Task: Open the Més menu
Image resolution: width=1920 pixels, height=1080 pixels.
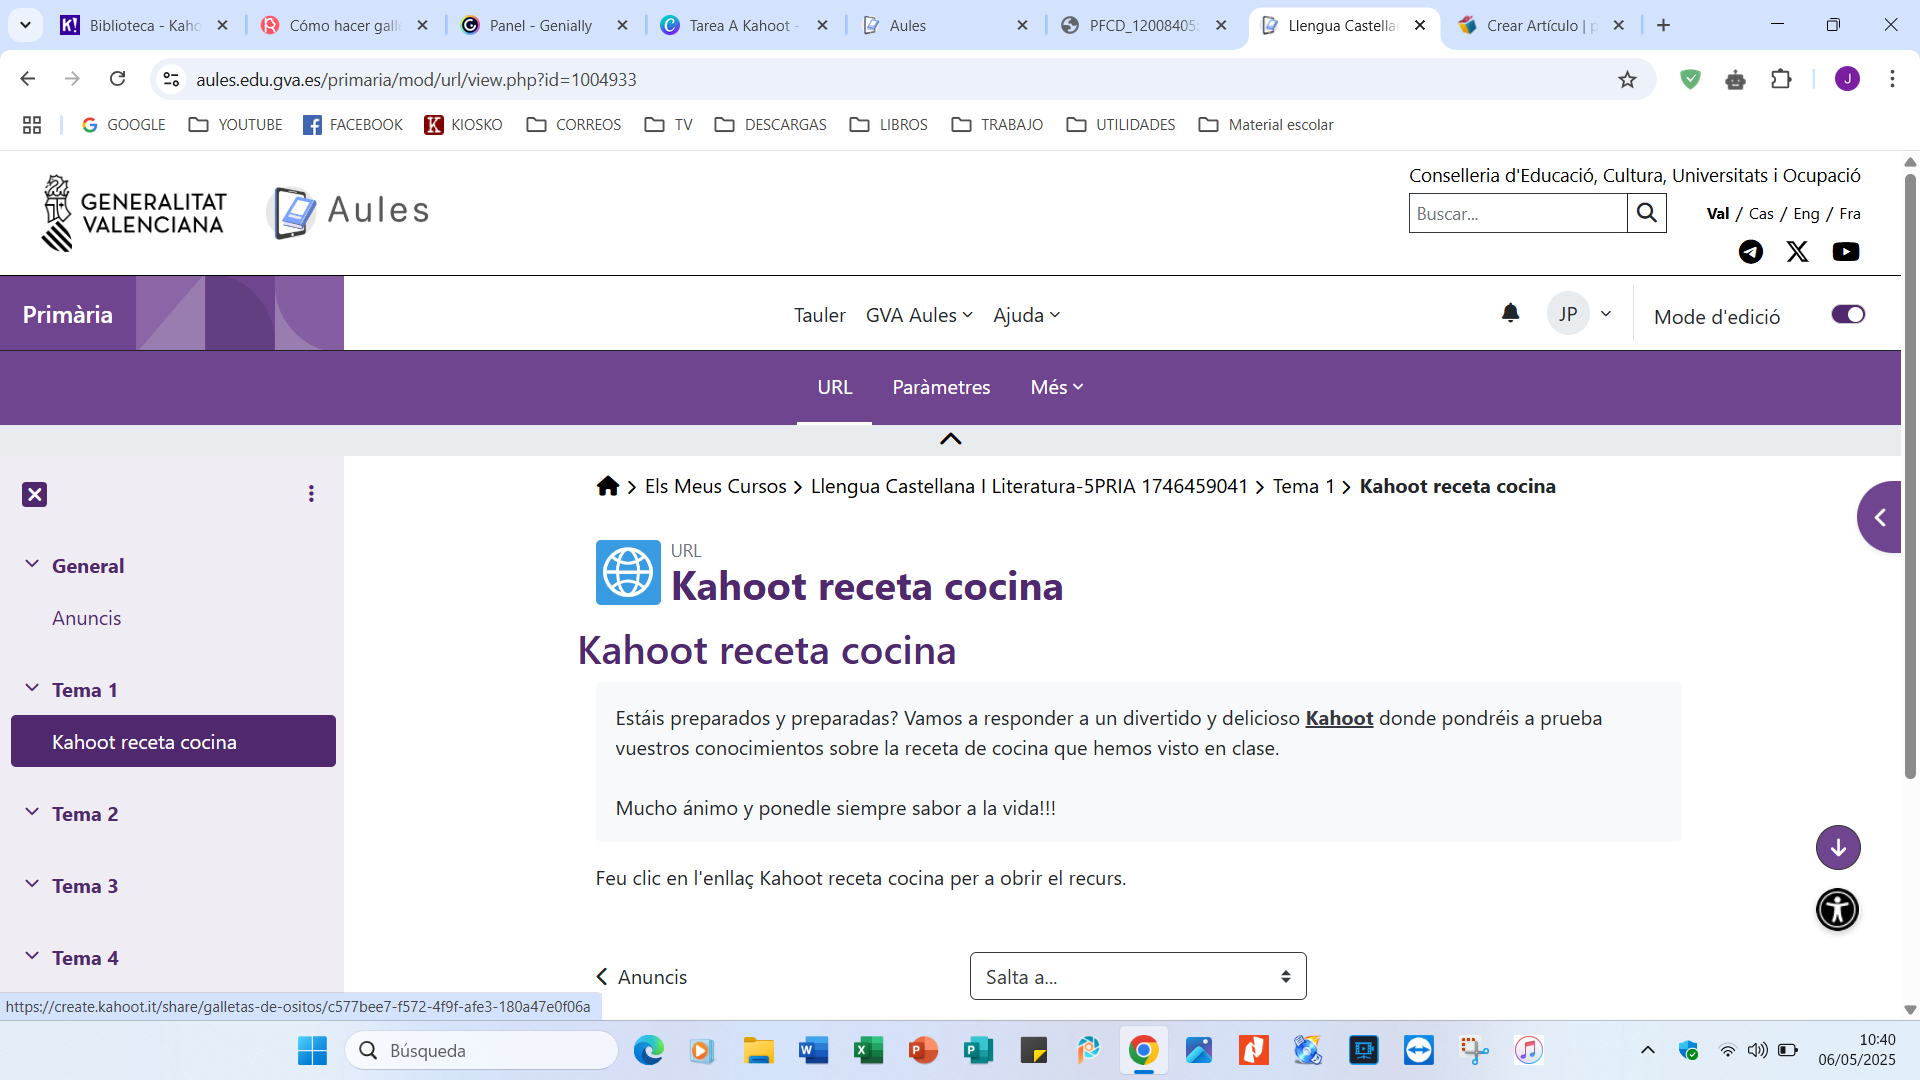Action: (1055, 387)
